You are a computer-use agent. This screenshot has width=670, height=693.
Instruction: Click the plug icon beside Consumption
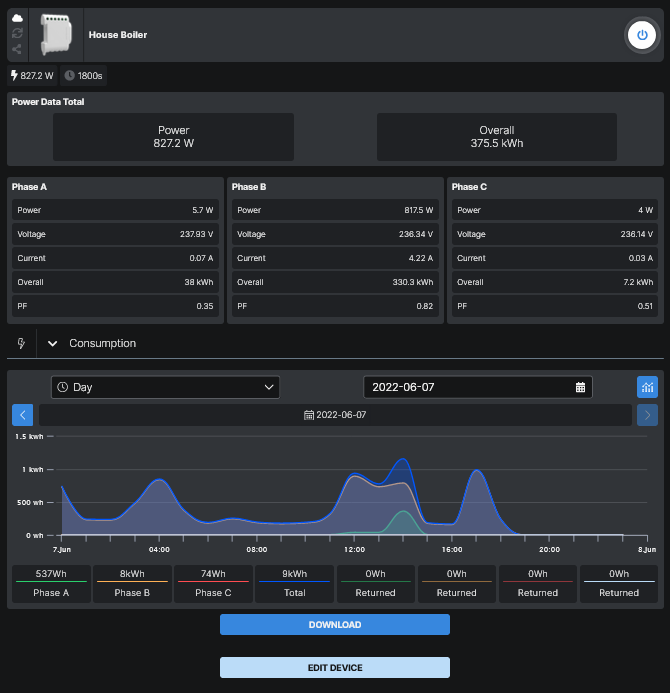tap(21, 343)
